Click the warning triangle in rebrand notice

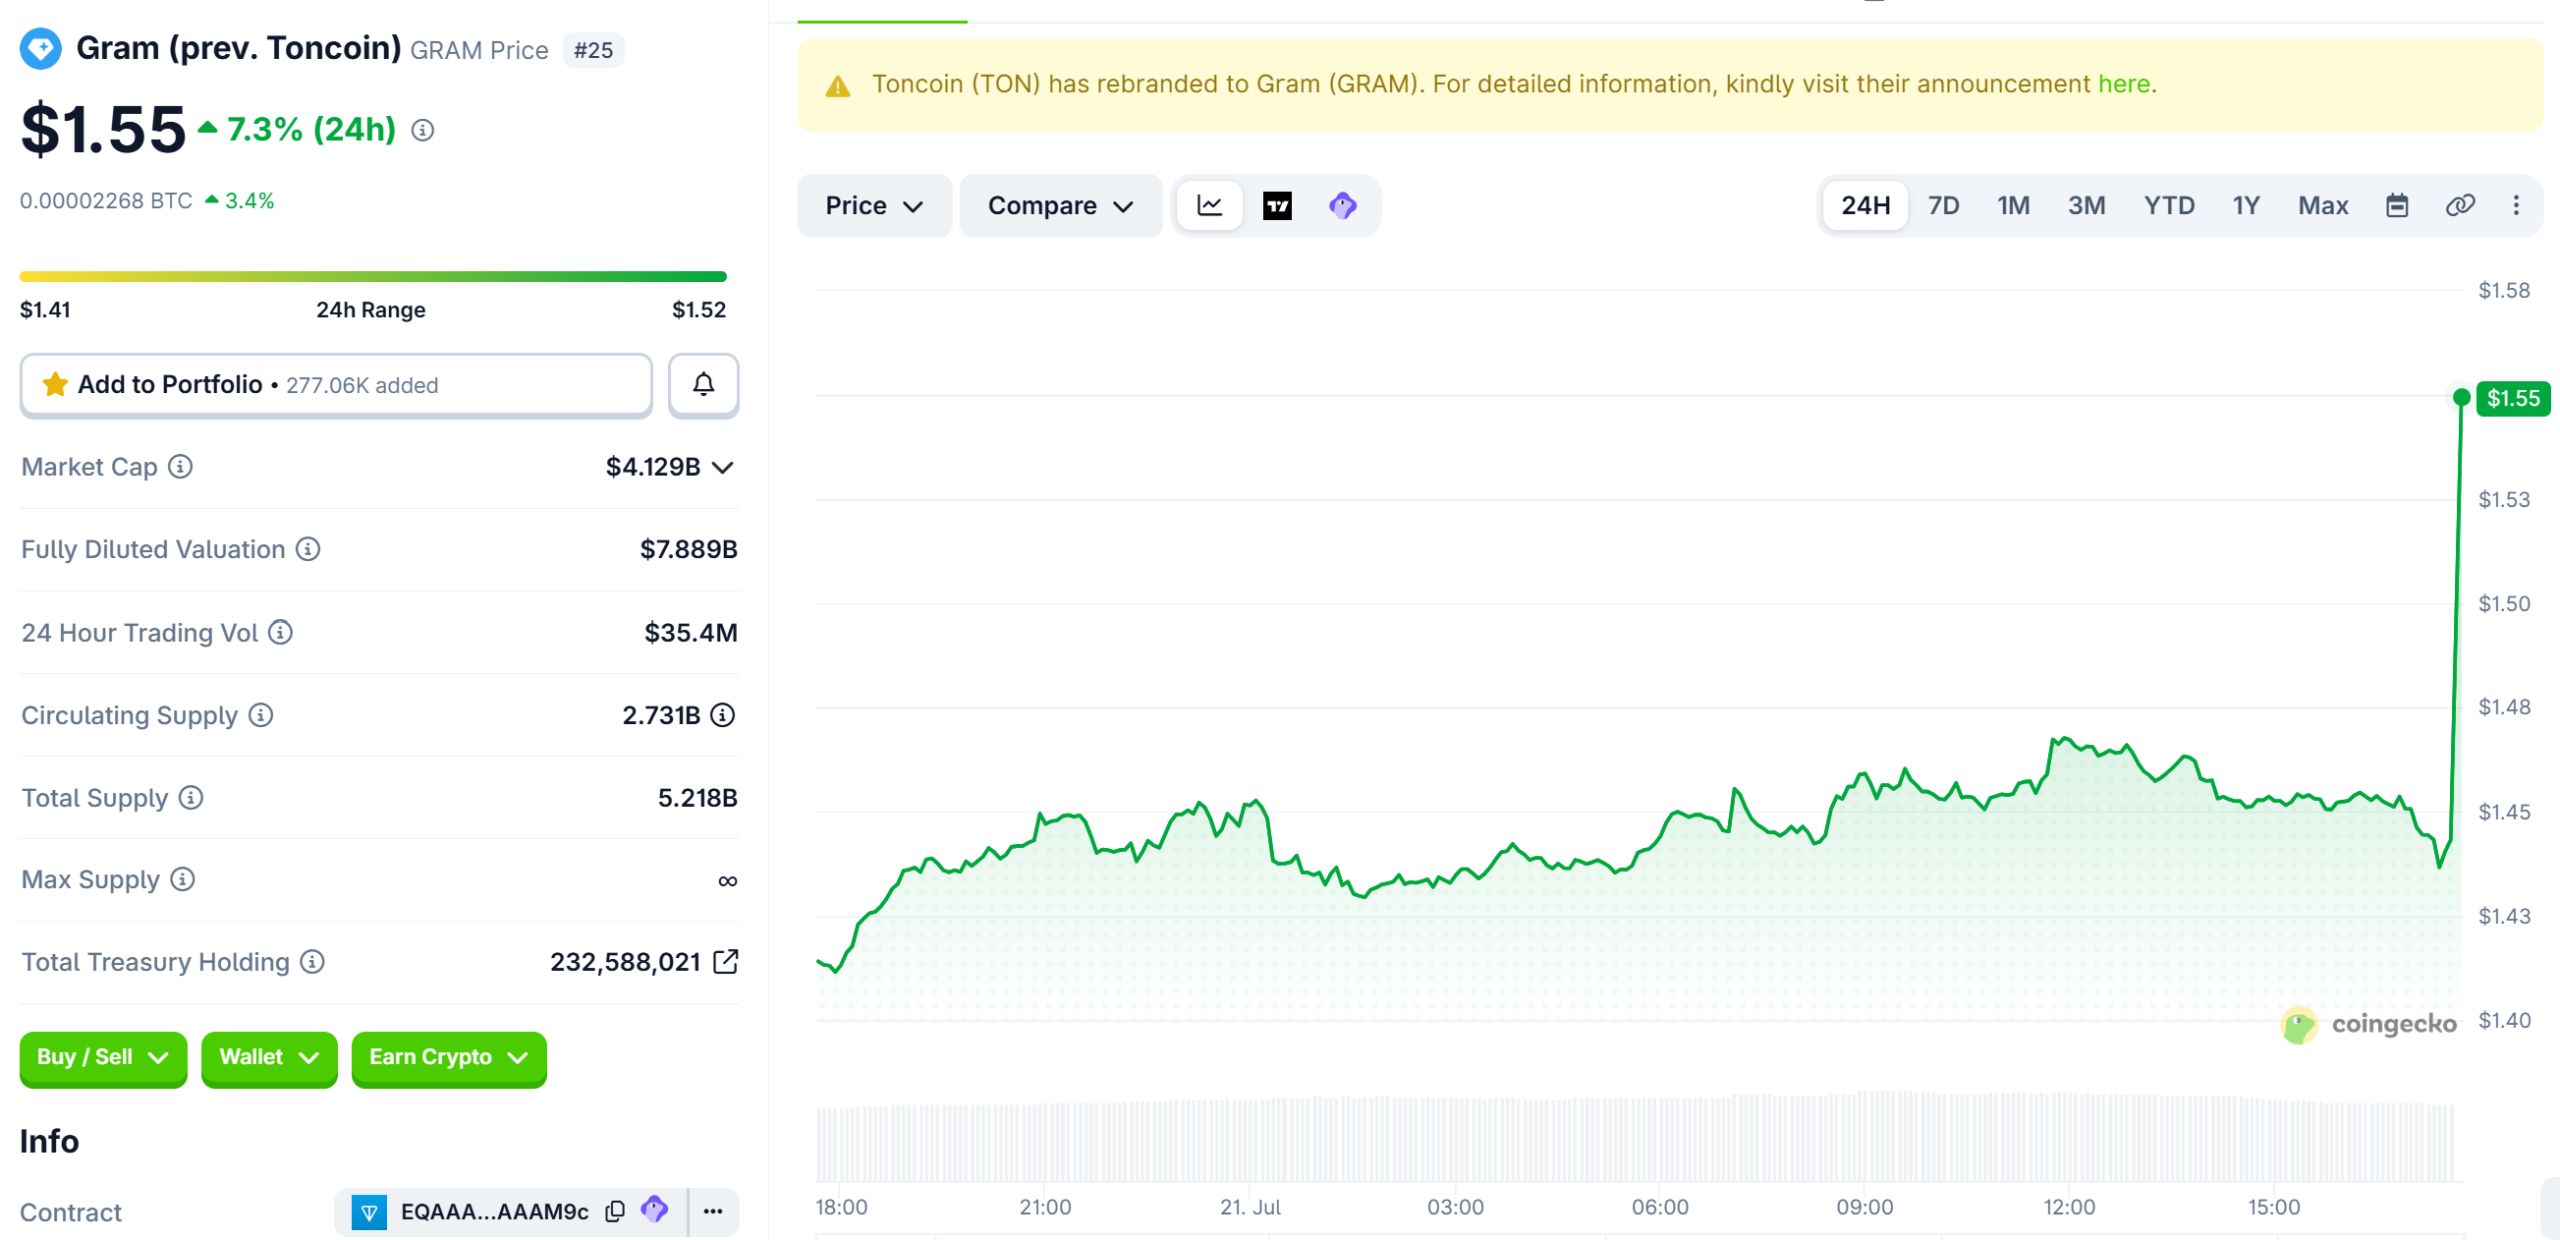tap(838, 87)
